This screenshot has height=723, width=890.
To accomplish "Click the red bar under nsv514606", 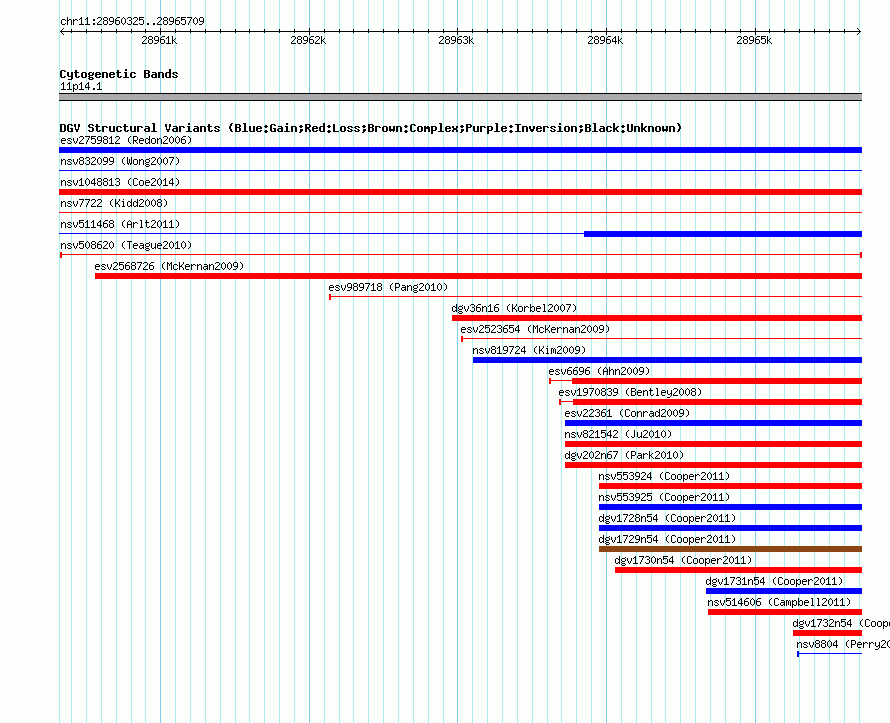I will (x=785, y=612).
